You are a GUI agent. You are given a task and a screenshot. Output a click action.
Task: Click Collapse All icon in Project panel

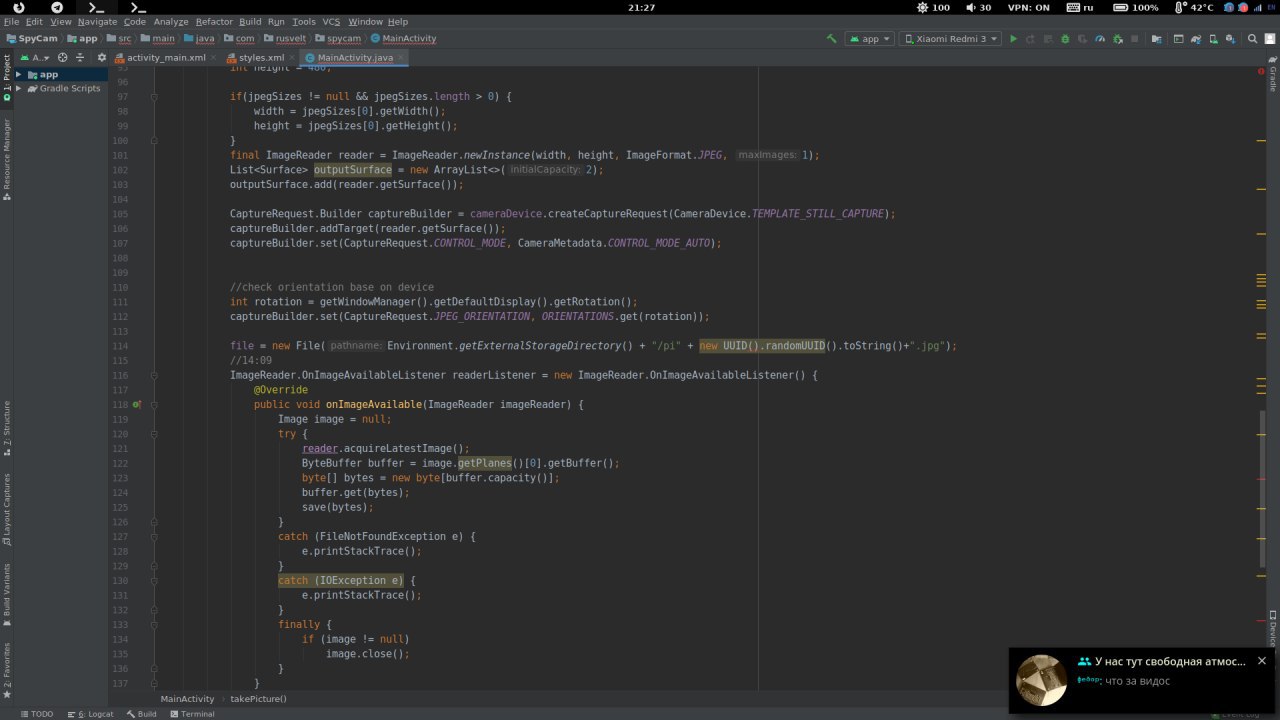click(81, 58)
